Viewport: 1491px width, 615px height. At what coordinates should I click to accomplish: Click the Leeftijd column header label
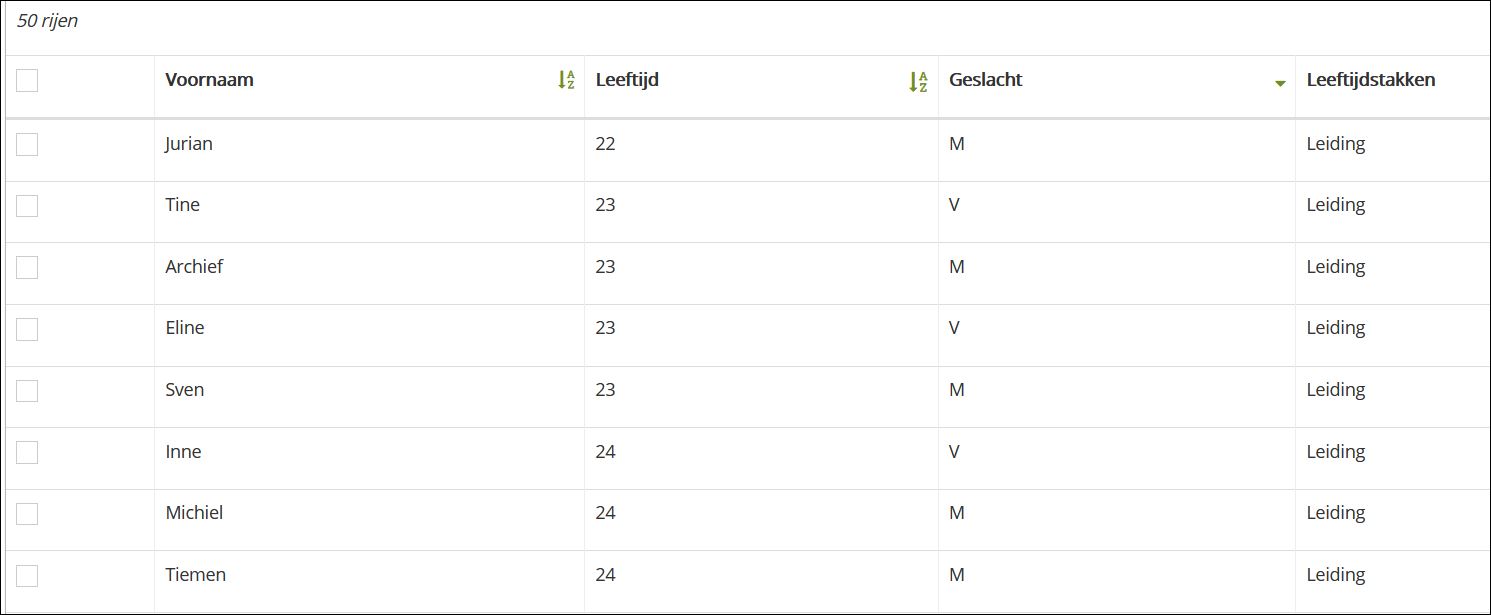pos(627,80)
